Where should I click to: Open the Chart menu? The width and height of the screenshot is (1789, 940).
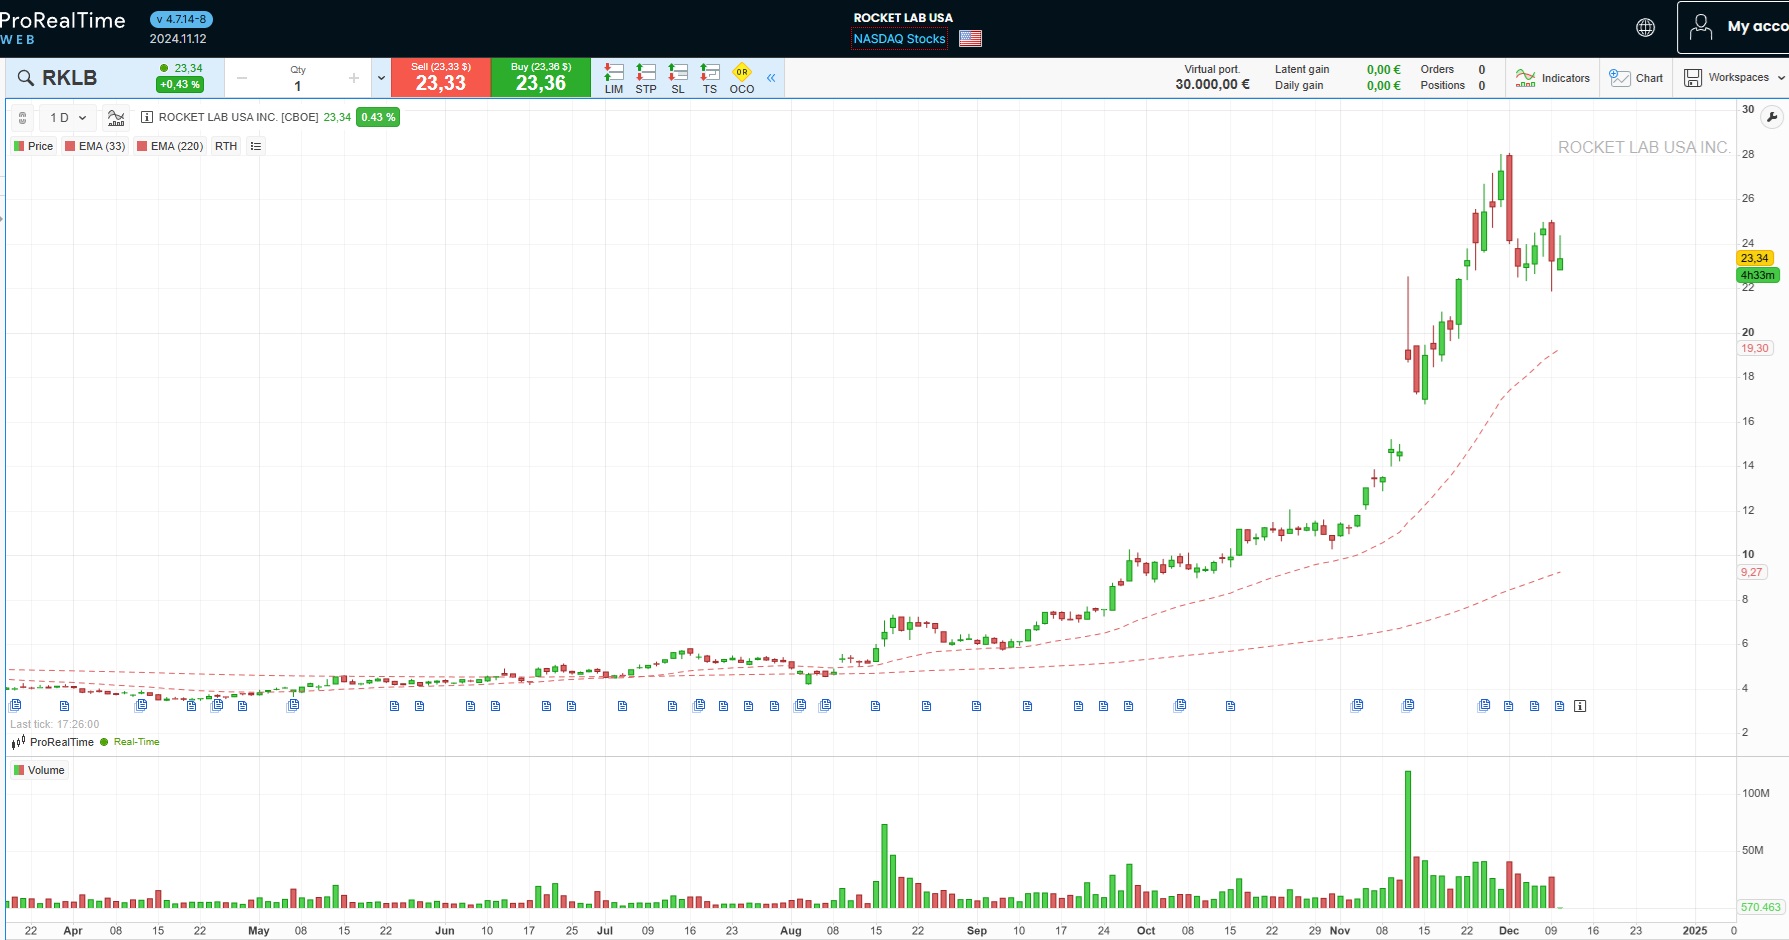point(1636,78)
